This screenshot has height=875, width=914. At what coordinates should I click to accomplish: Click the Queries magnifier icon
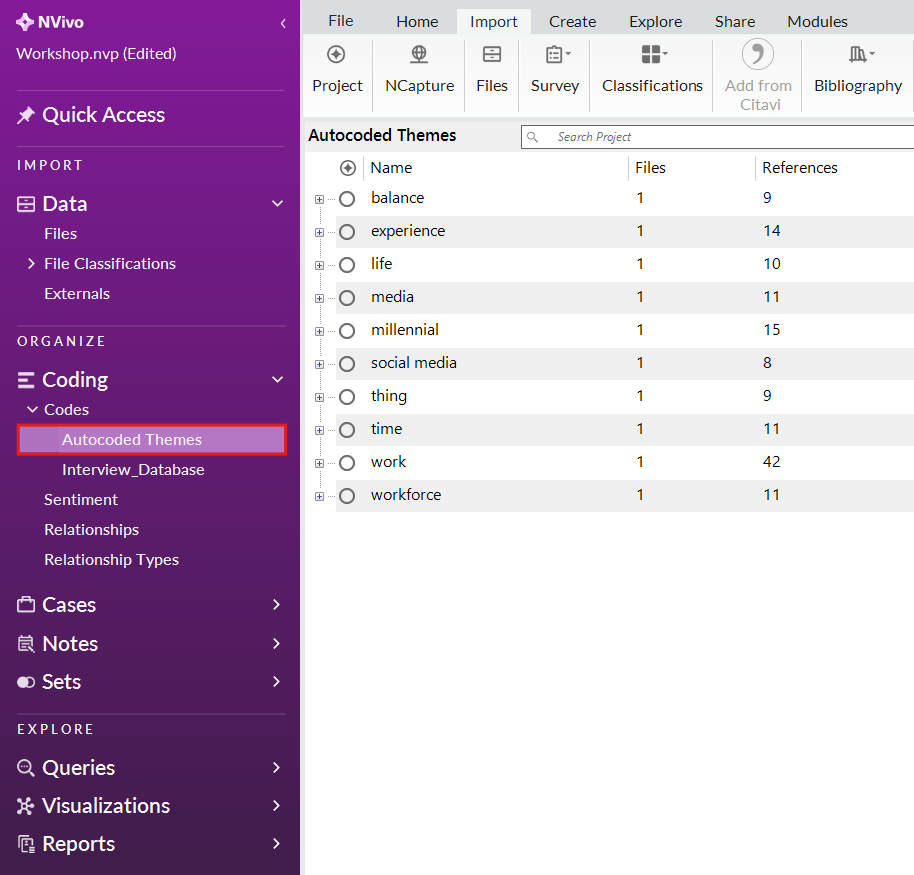click(x=26, y=767)
